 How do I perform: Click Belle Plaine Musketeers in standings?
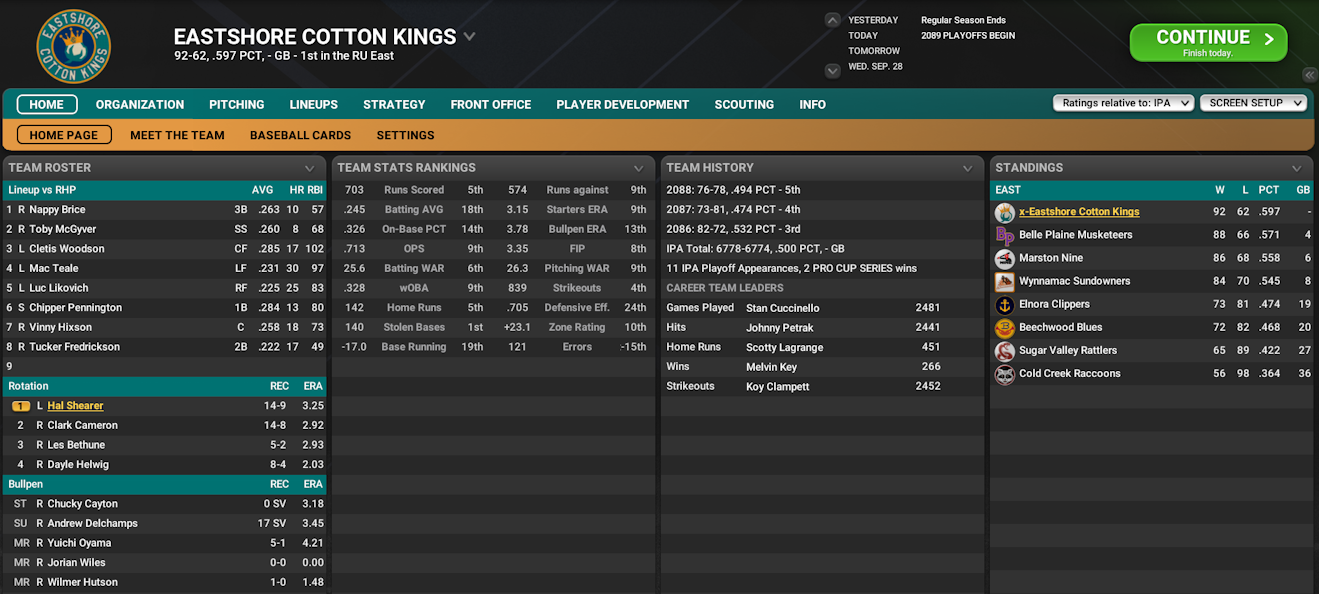tap(1076, 235)
